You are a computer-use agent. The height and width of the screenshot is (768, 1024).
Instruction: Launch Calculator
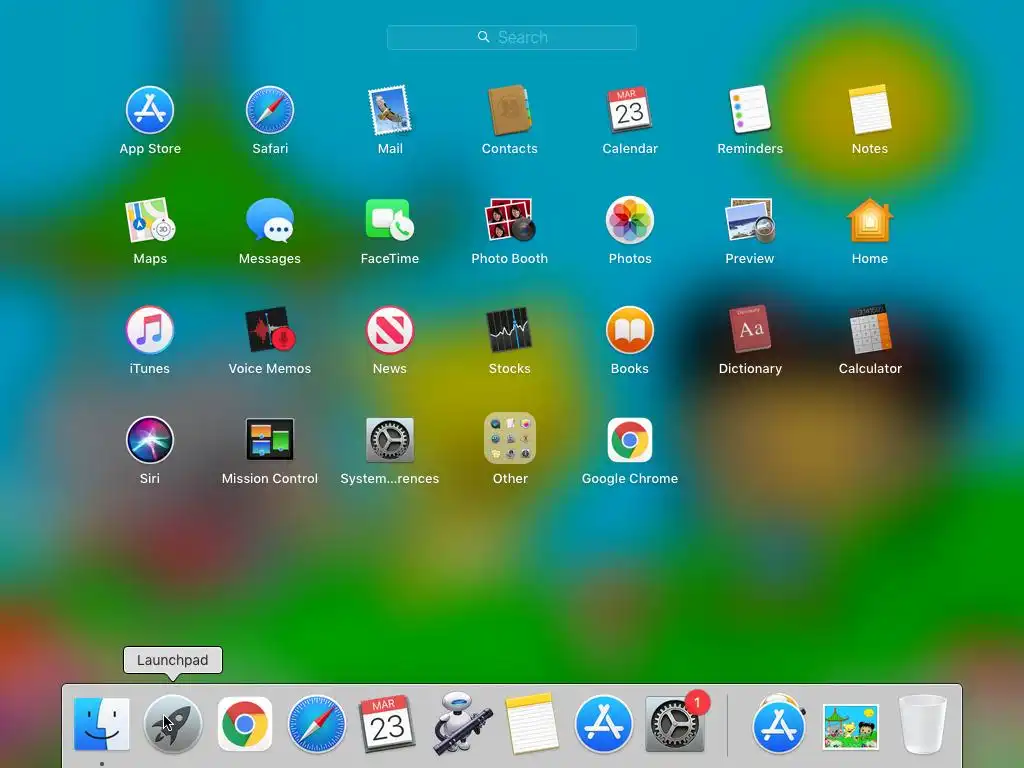(x=870, y=330)
